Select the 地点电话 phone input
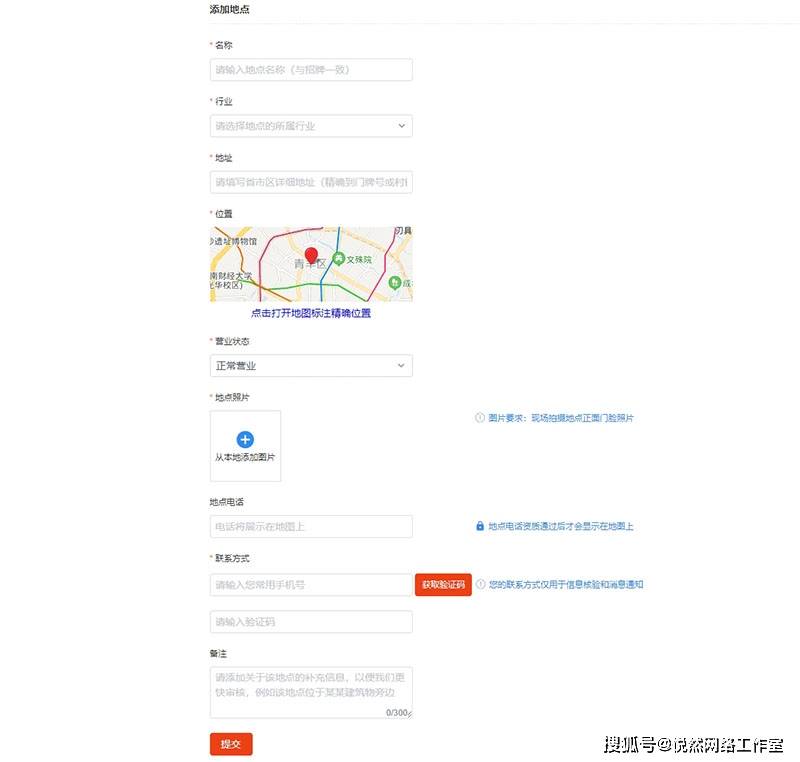 tap(311, 526)
